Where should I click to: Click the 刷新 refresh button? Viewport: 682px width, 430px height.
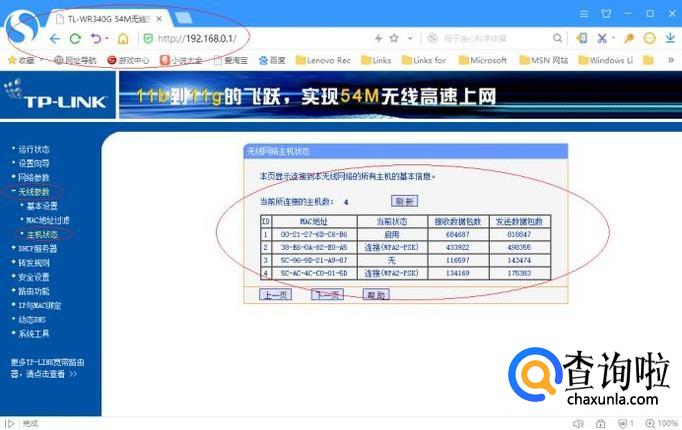(405, 201)
